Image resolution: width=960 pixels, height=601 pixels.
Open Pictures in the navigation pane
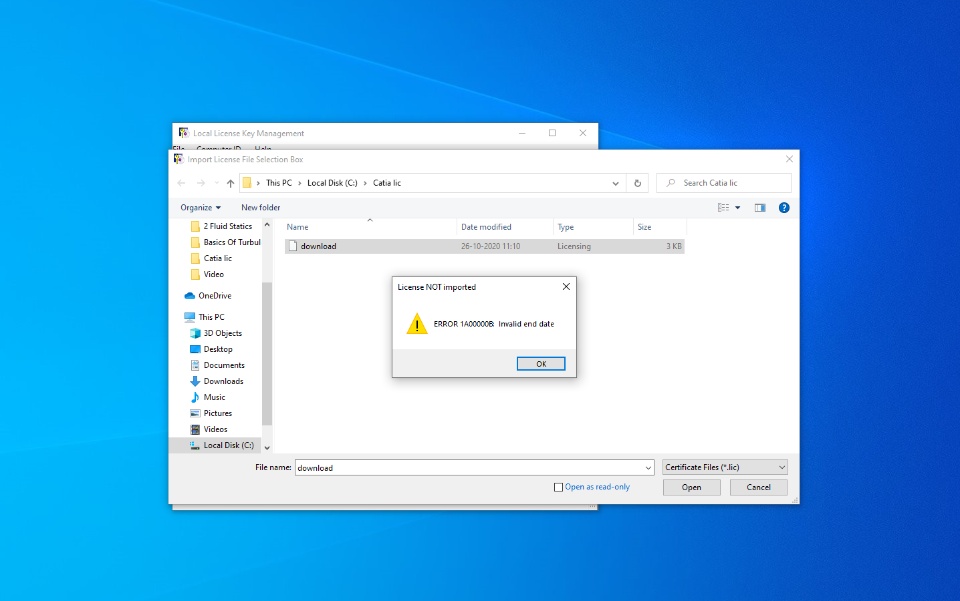click(211, 413)
